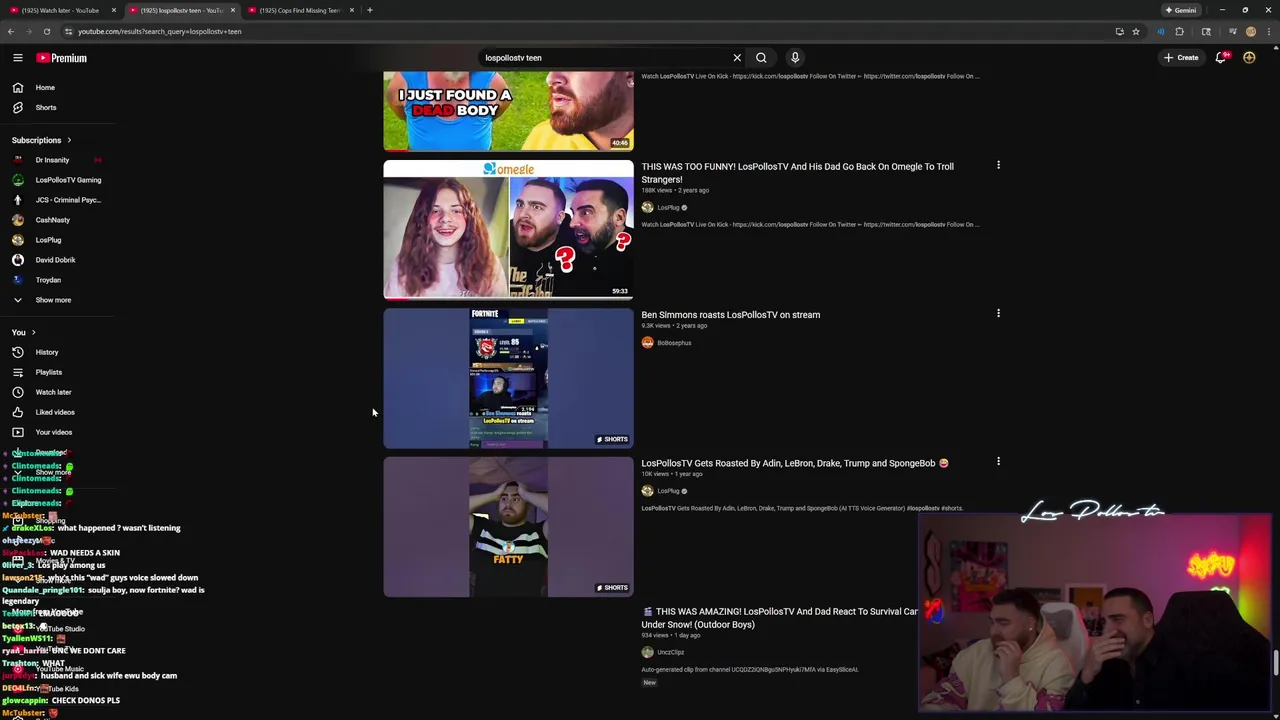The width and height of the screenshot is (1280, 720).
Task: Go to YouTube Premium home logo
Action: 62,58
